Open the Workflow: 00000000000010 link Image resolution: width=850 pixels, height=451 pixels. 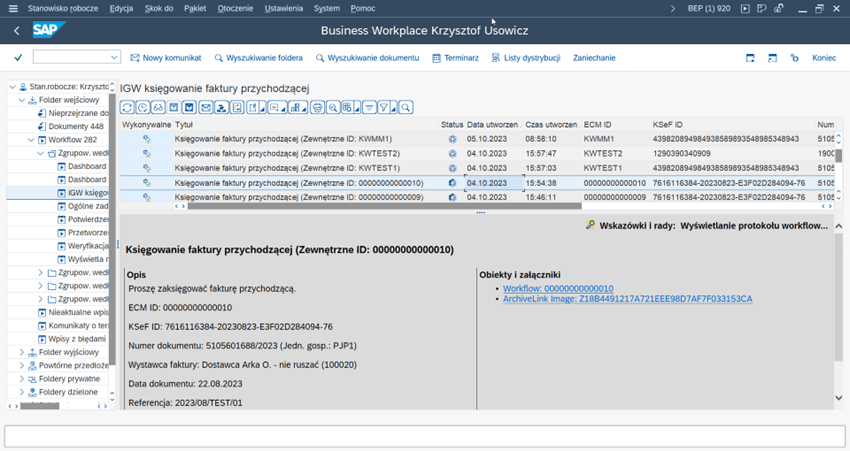tap(558, 289)
